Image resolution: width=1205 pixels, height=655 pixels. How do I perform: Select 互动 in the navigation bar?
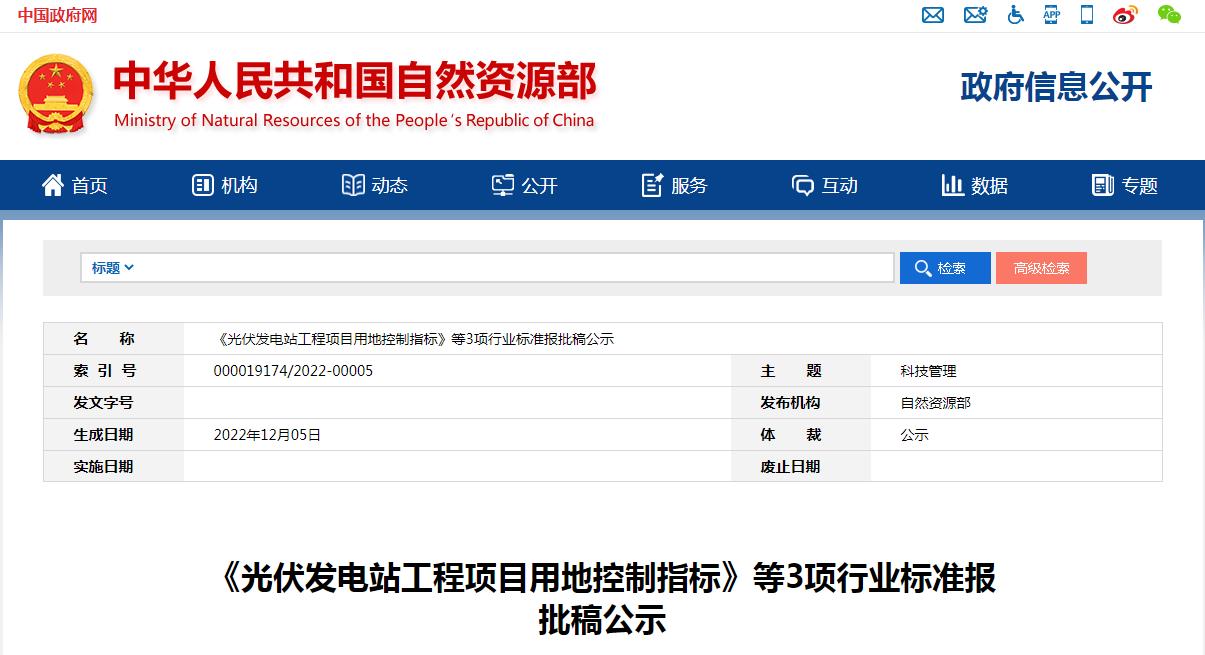[825, 185]
